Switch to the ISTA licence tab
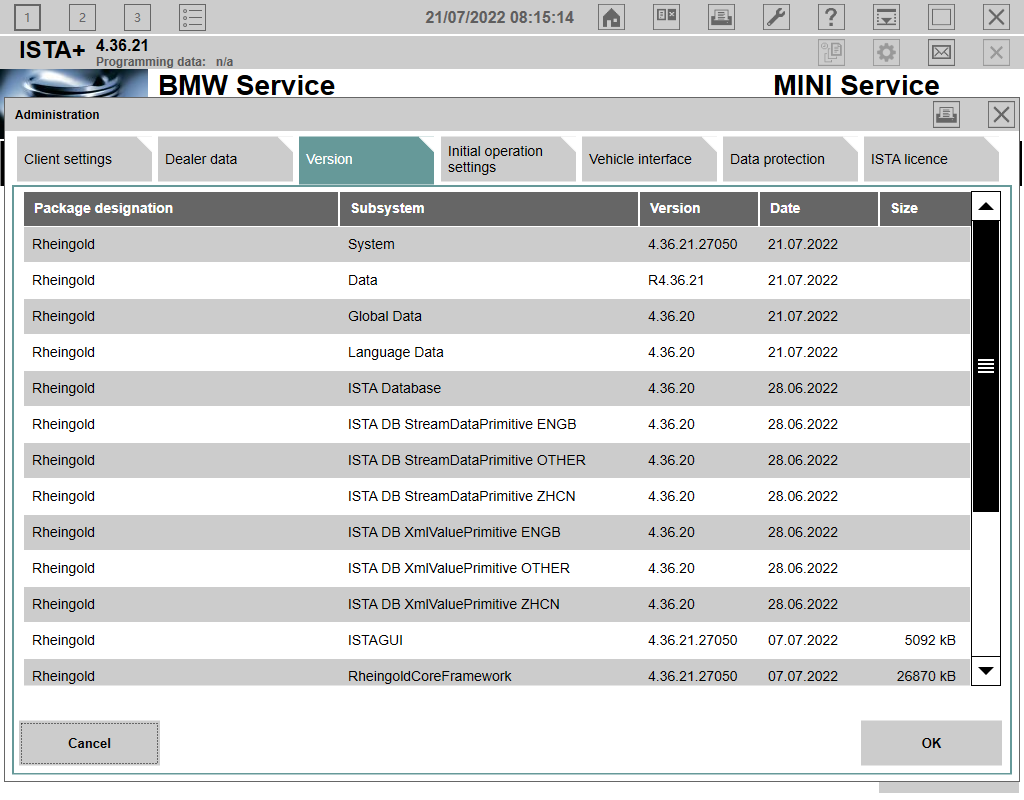 tap(930, 159)
